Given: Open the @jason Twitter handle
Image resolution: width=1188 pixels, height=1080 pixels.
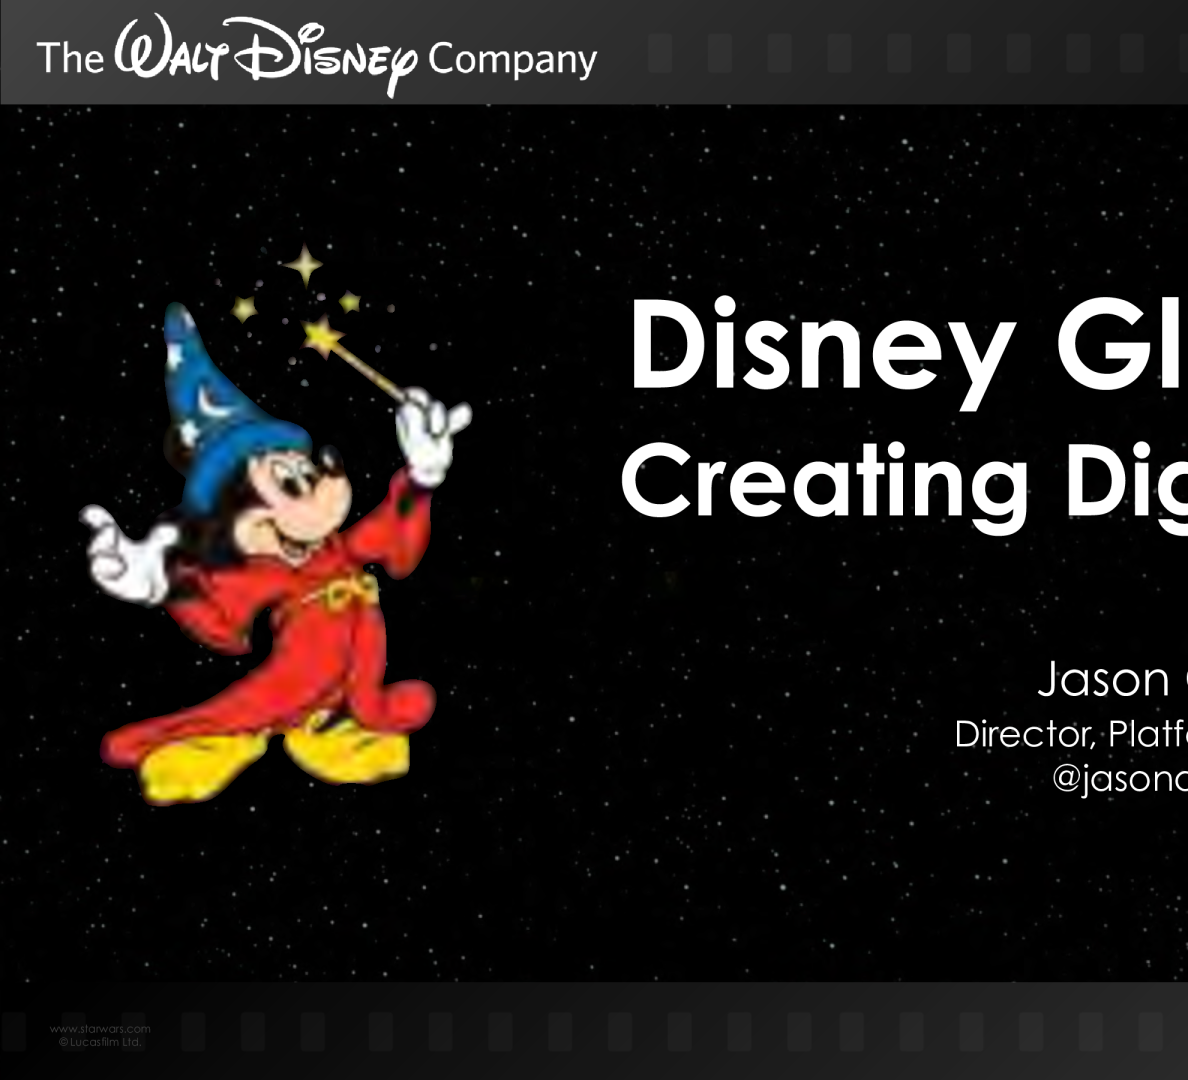Looking at the screenshot, I should pyautogui.click(x=1118, y=778).
